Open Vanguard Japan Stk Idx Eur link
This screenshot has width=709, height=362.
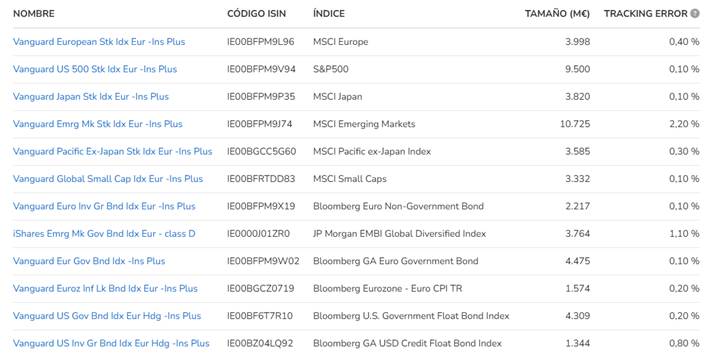[91, 97]
